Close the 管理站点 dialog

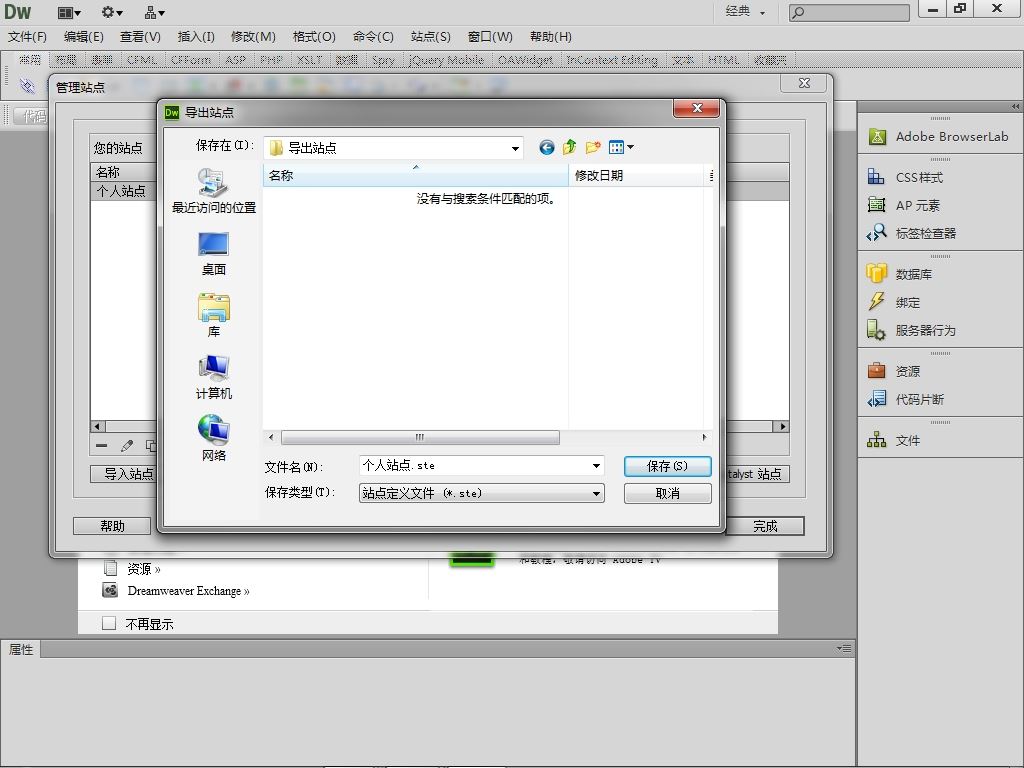point(805,83)
